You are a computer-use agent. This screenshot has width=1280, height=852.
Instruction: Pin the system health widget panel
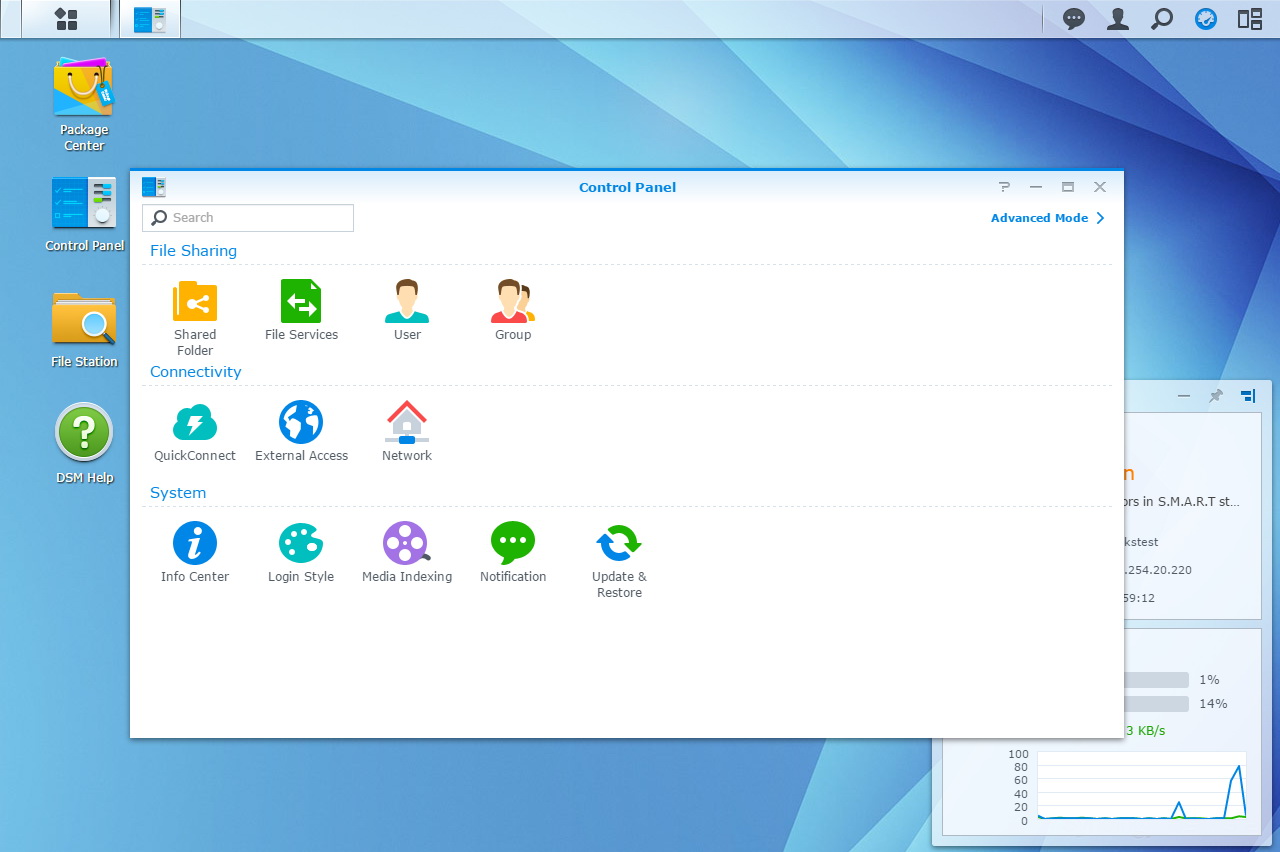pyautogui.click(x=1215, y=396)
